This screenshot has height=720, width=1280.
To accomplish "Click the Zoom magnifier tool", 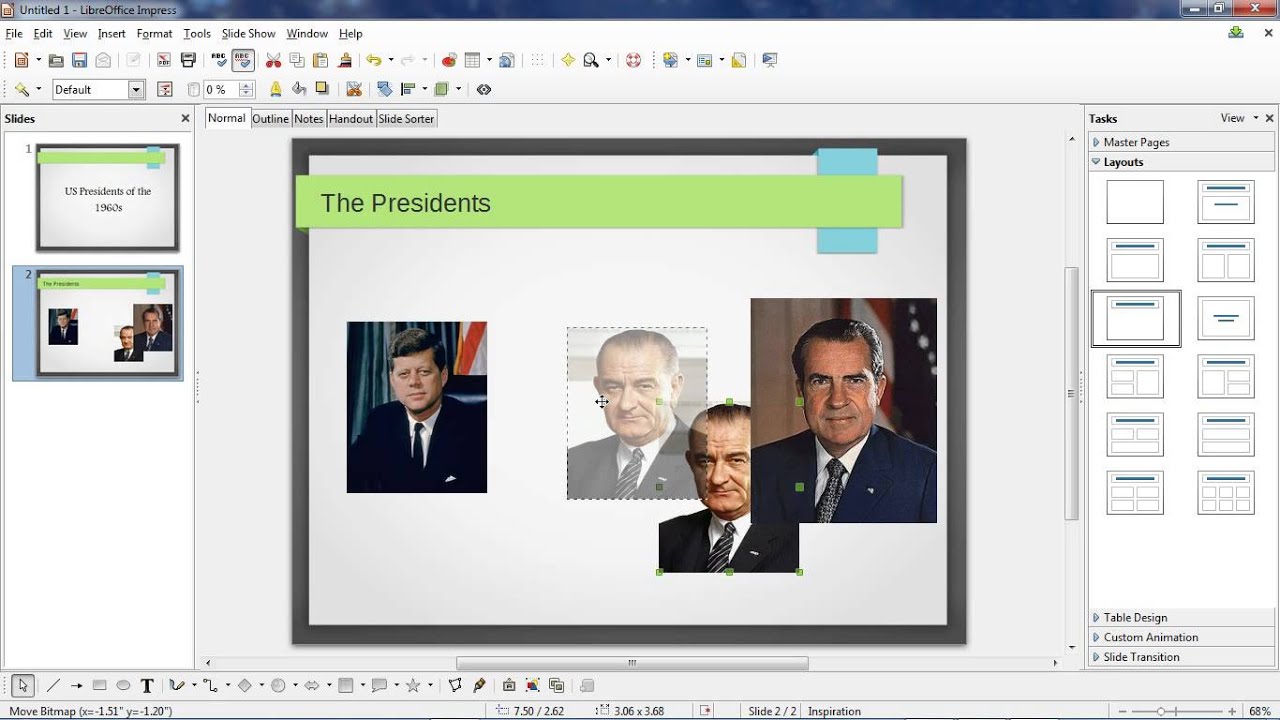I will [x=591, y=60].
